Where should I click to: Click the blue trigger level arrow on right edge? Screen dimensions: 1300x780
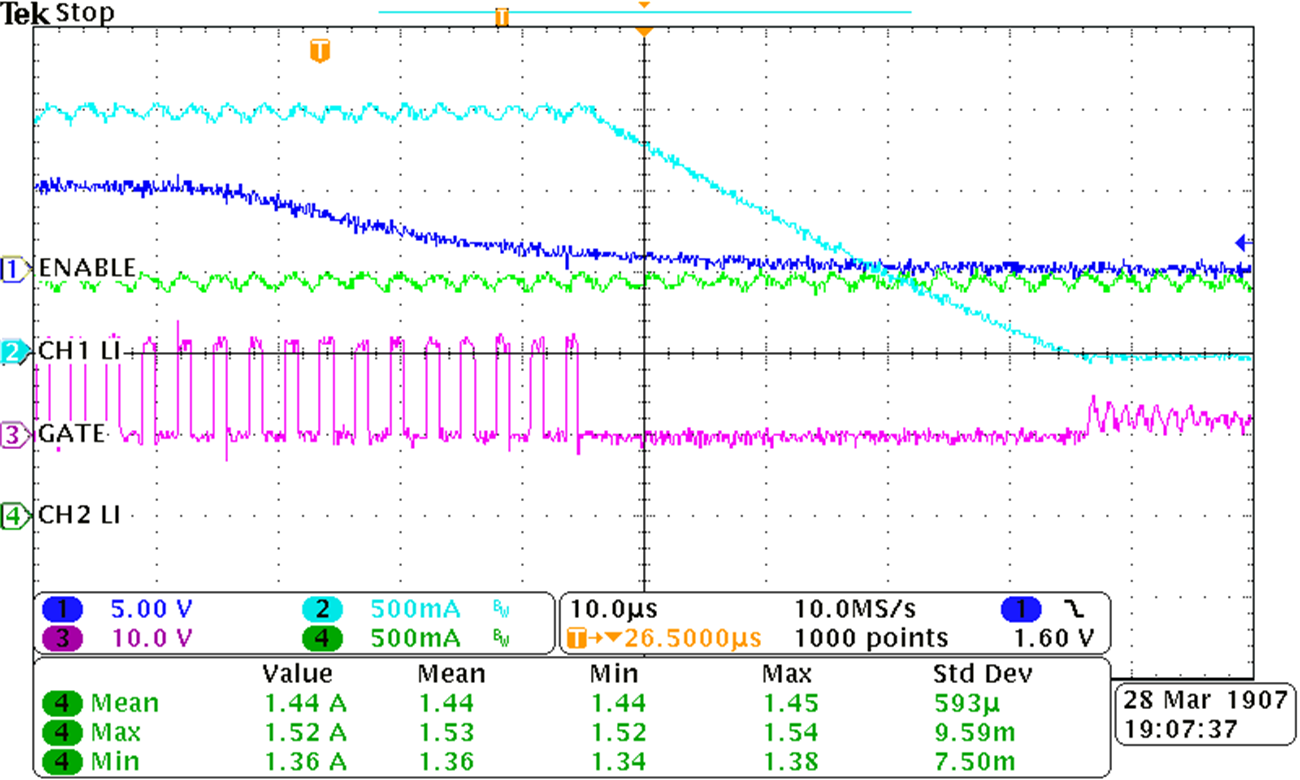[1242, 241]
